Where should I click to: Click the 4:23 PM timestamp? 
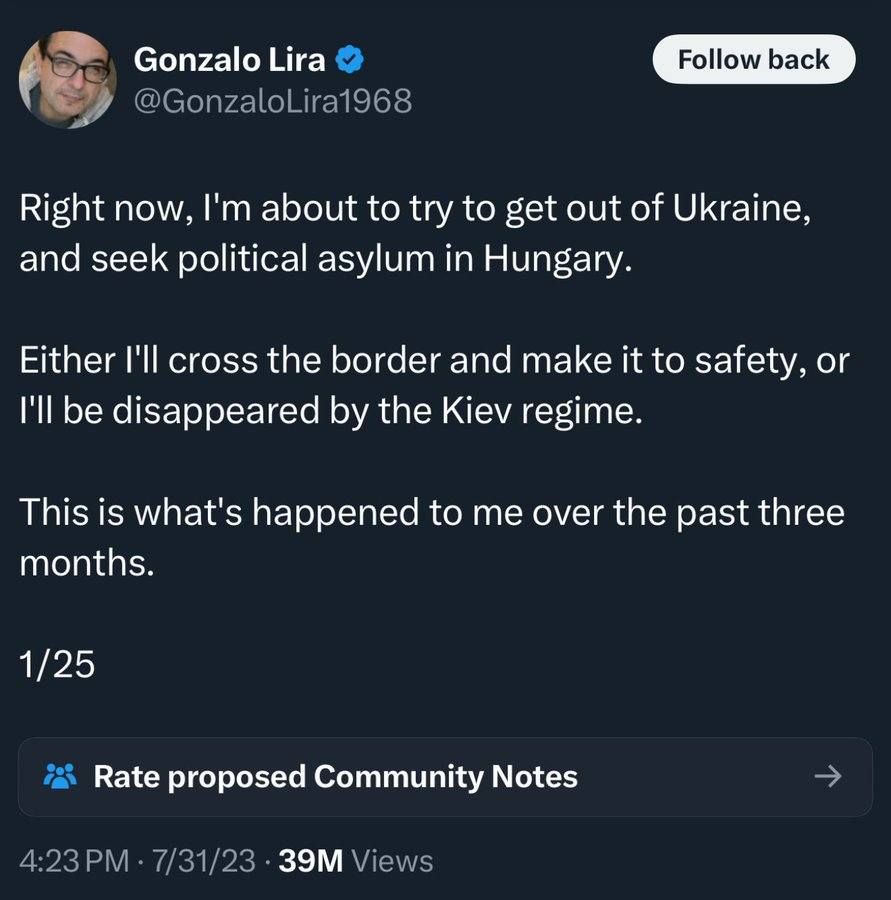(73, 861)
